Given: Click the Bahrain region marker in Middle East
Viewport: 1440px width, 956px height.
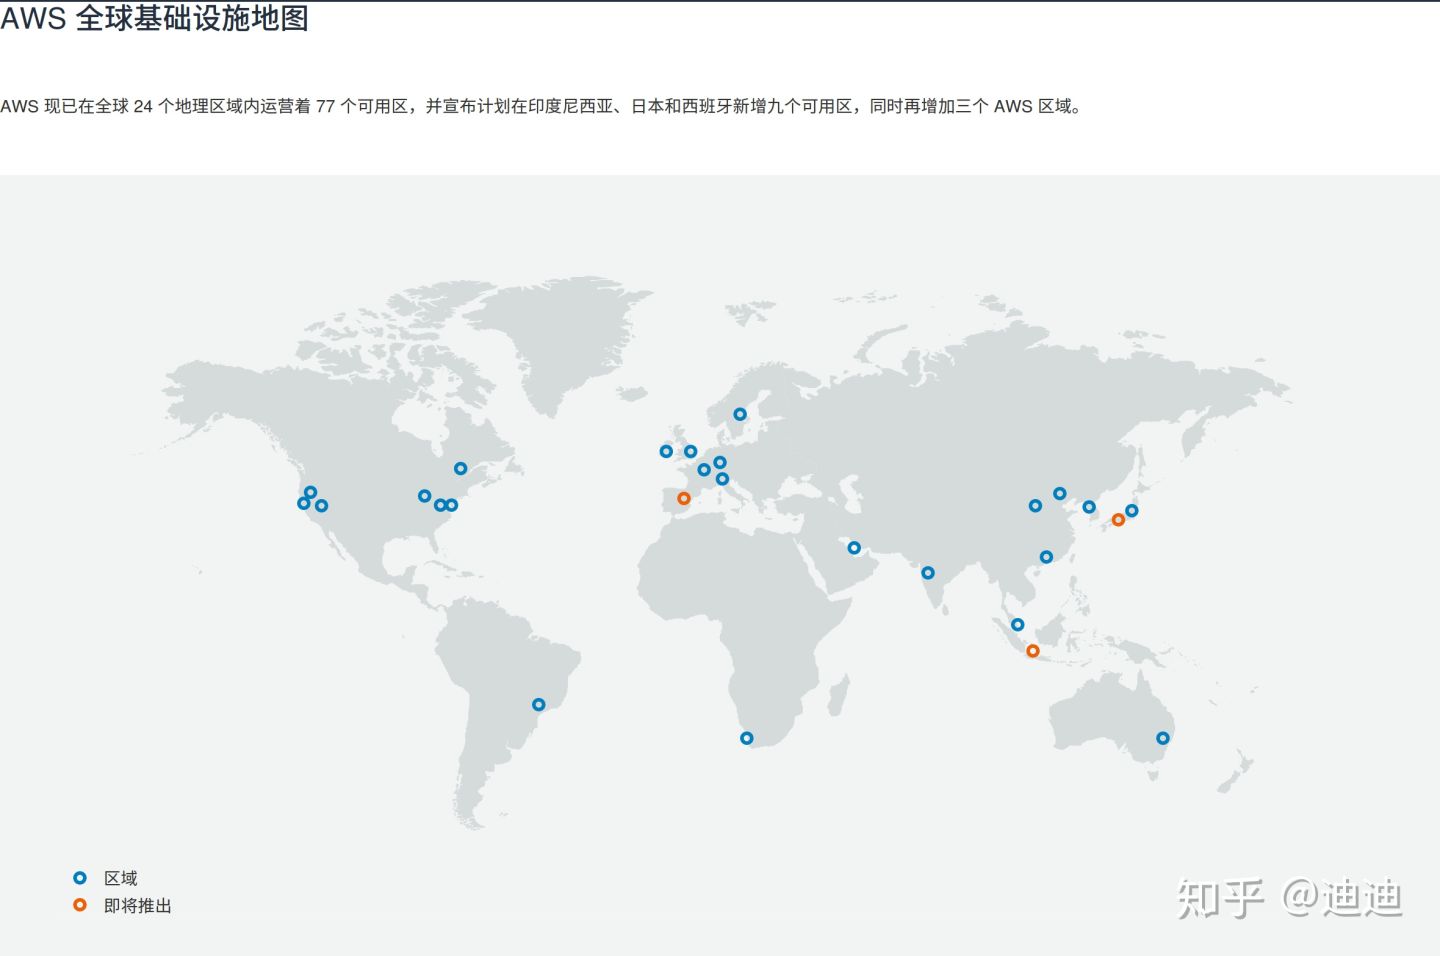Looking at the screenshot, I should pyautogui.click(x=854, y=548).
